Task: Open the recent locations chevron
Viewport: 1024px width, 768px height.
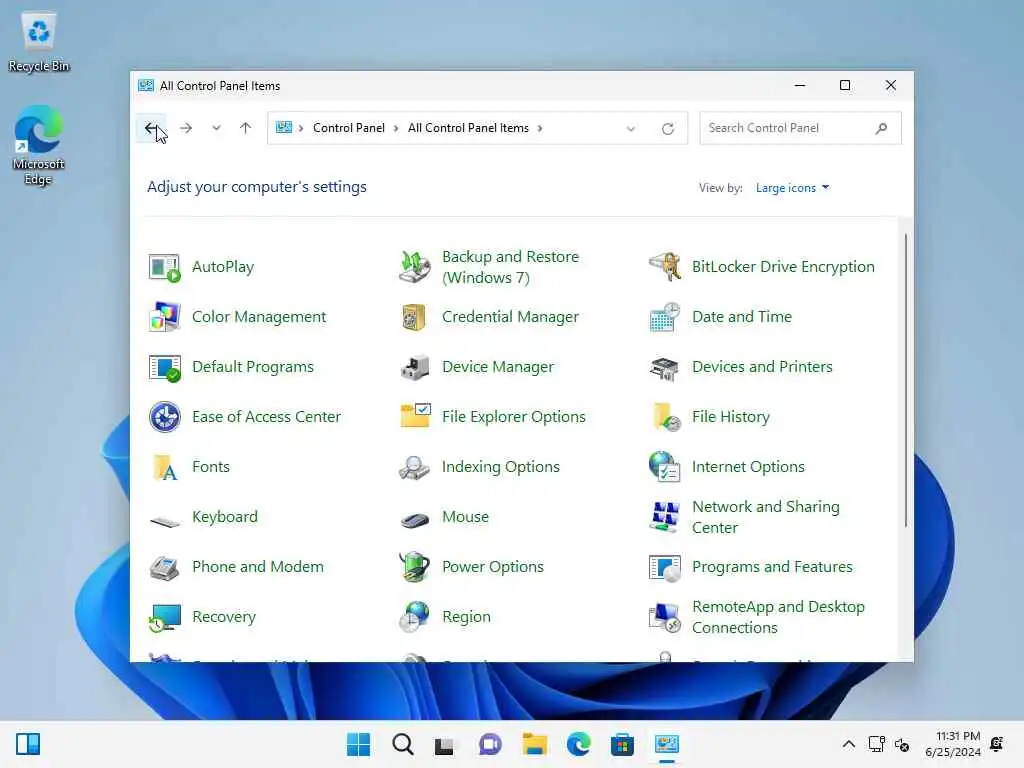Action: [216, 128]
